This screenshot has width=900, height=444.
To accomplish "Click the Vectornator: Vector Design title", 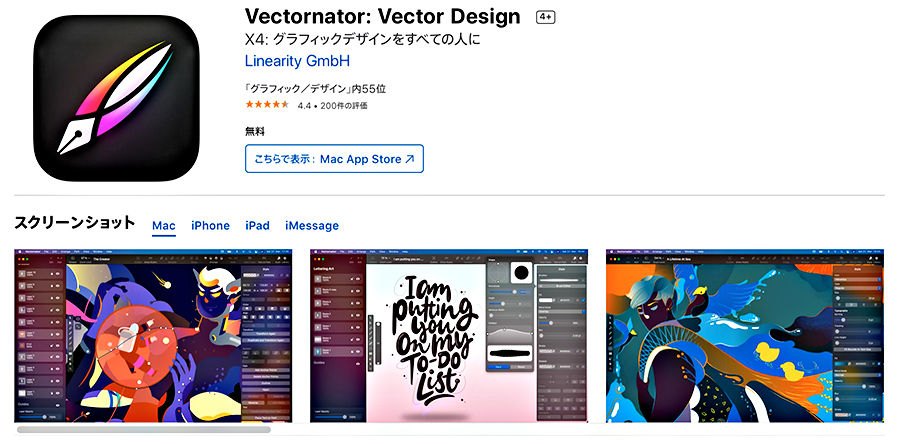I will pyautogui.click(x=383, y=17).
